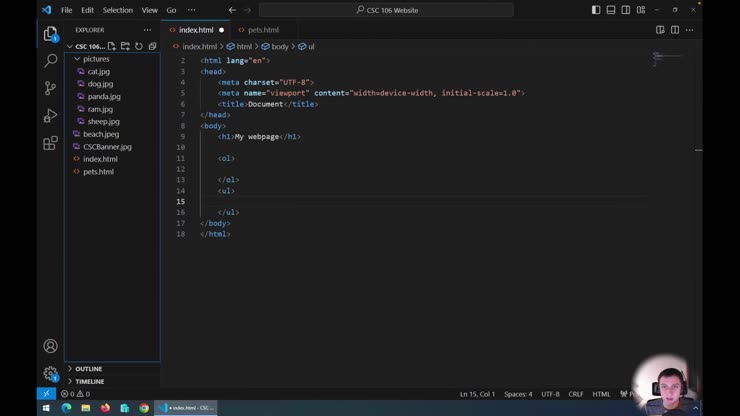Collapse all folders in Explorer

[152, 46]
